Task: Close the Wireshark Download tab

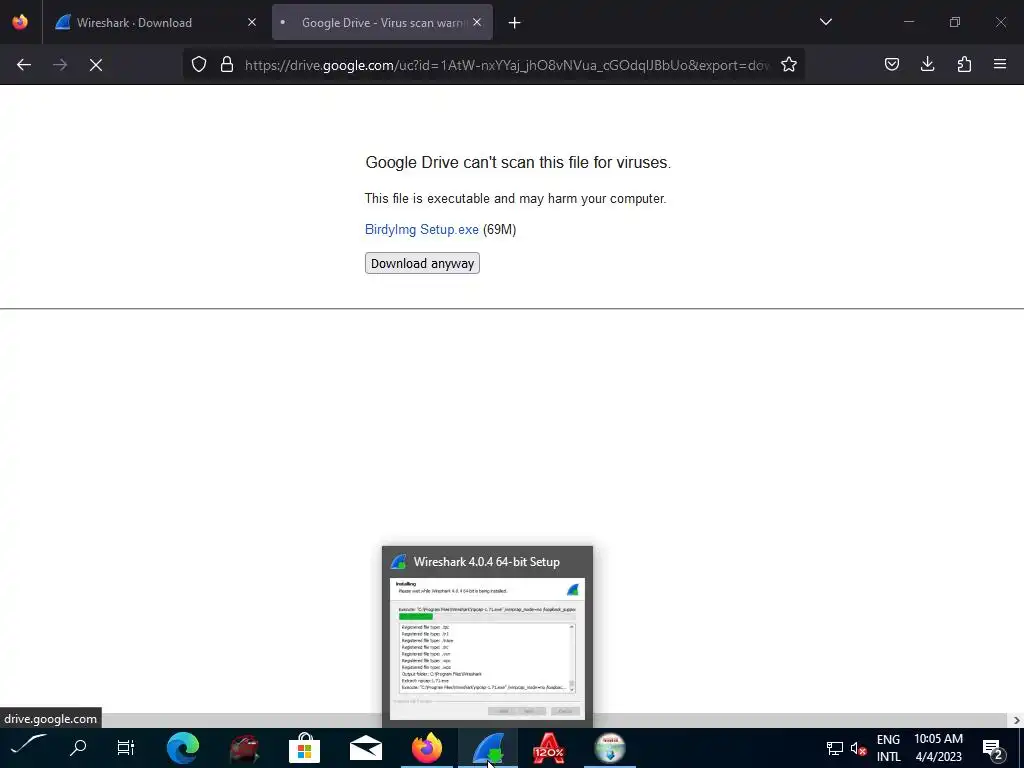Action: pos(252,22)
